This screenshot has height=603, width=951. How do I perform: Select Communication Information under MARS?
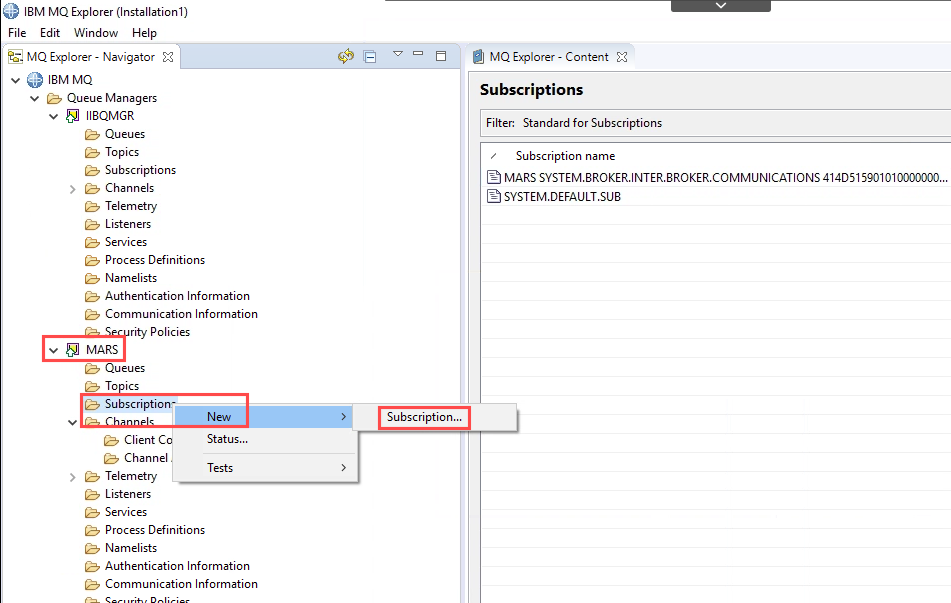181,584
